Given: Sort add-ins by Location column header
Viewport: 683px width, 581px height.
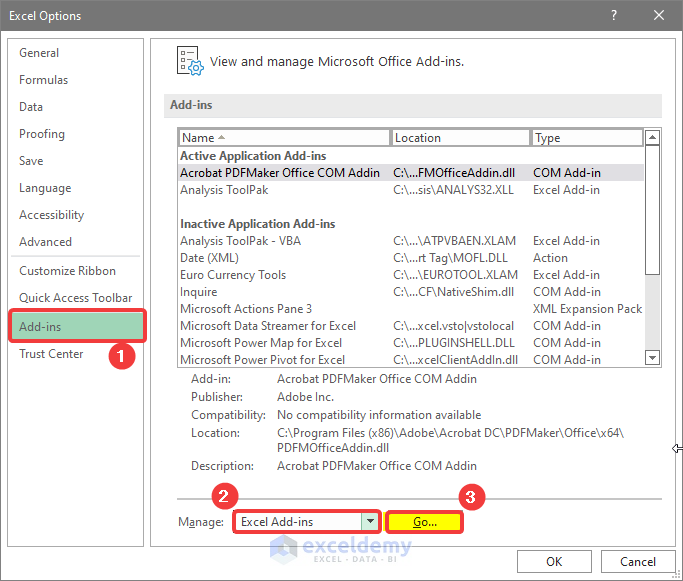Looking at the screenshot, I should pyautogui.click(x=461, y=138).
